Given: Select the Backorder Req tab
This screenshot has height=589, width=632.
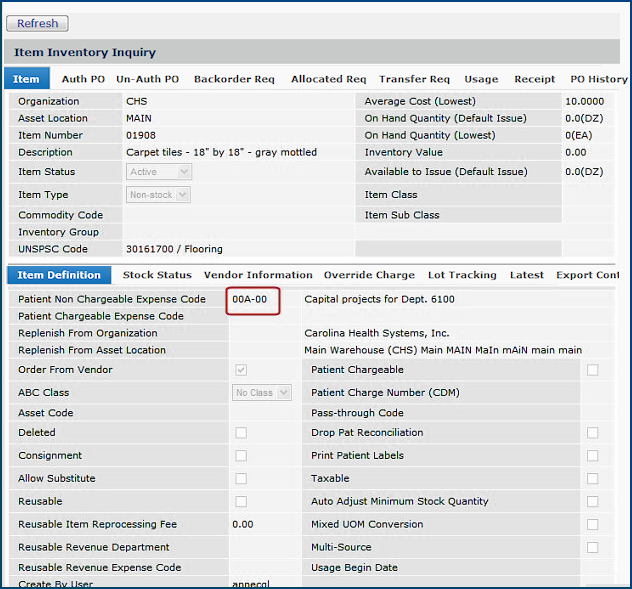Looking at the screenshot, I should [x=234, y=79].
